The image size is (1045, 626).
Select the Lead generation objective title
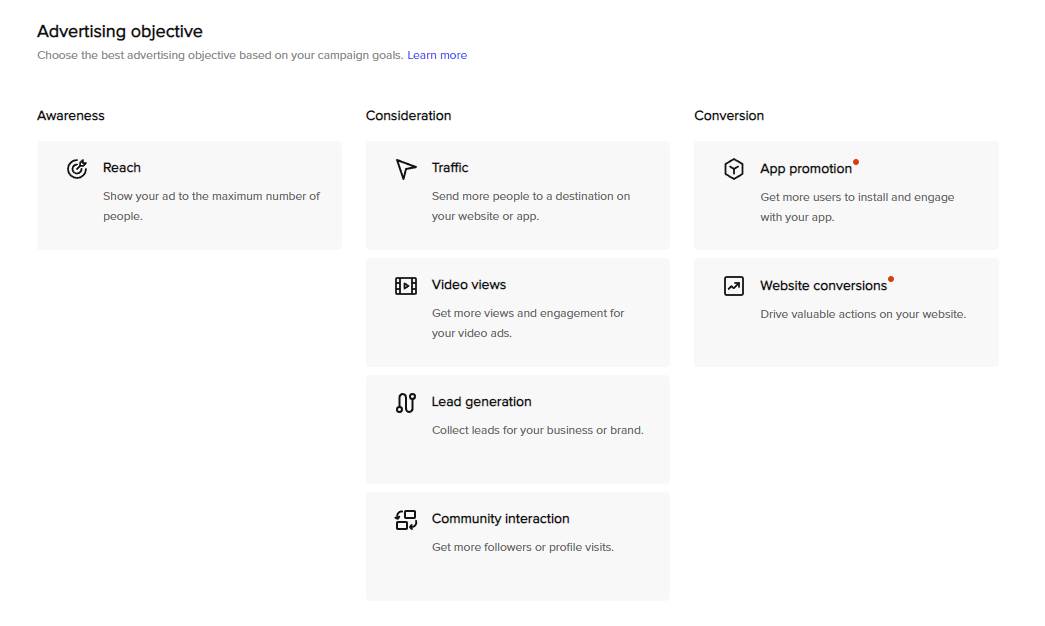coord(481,402)
